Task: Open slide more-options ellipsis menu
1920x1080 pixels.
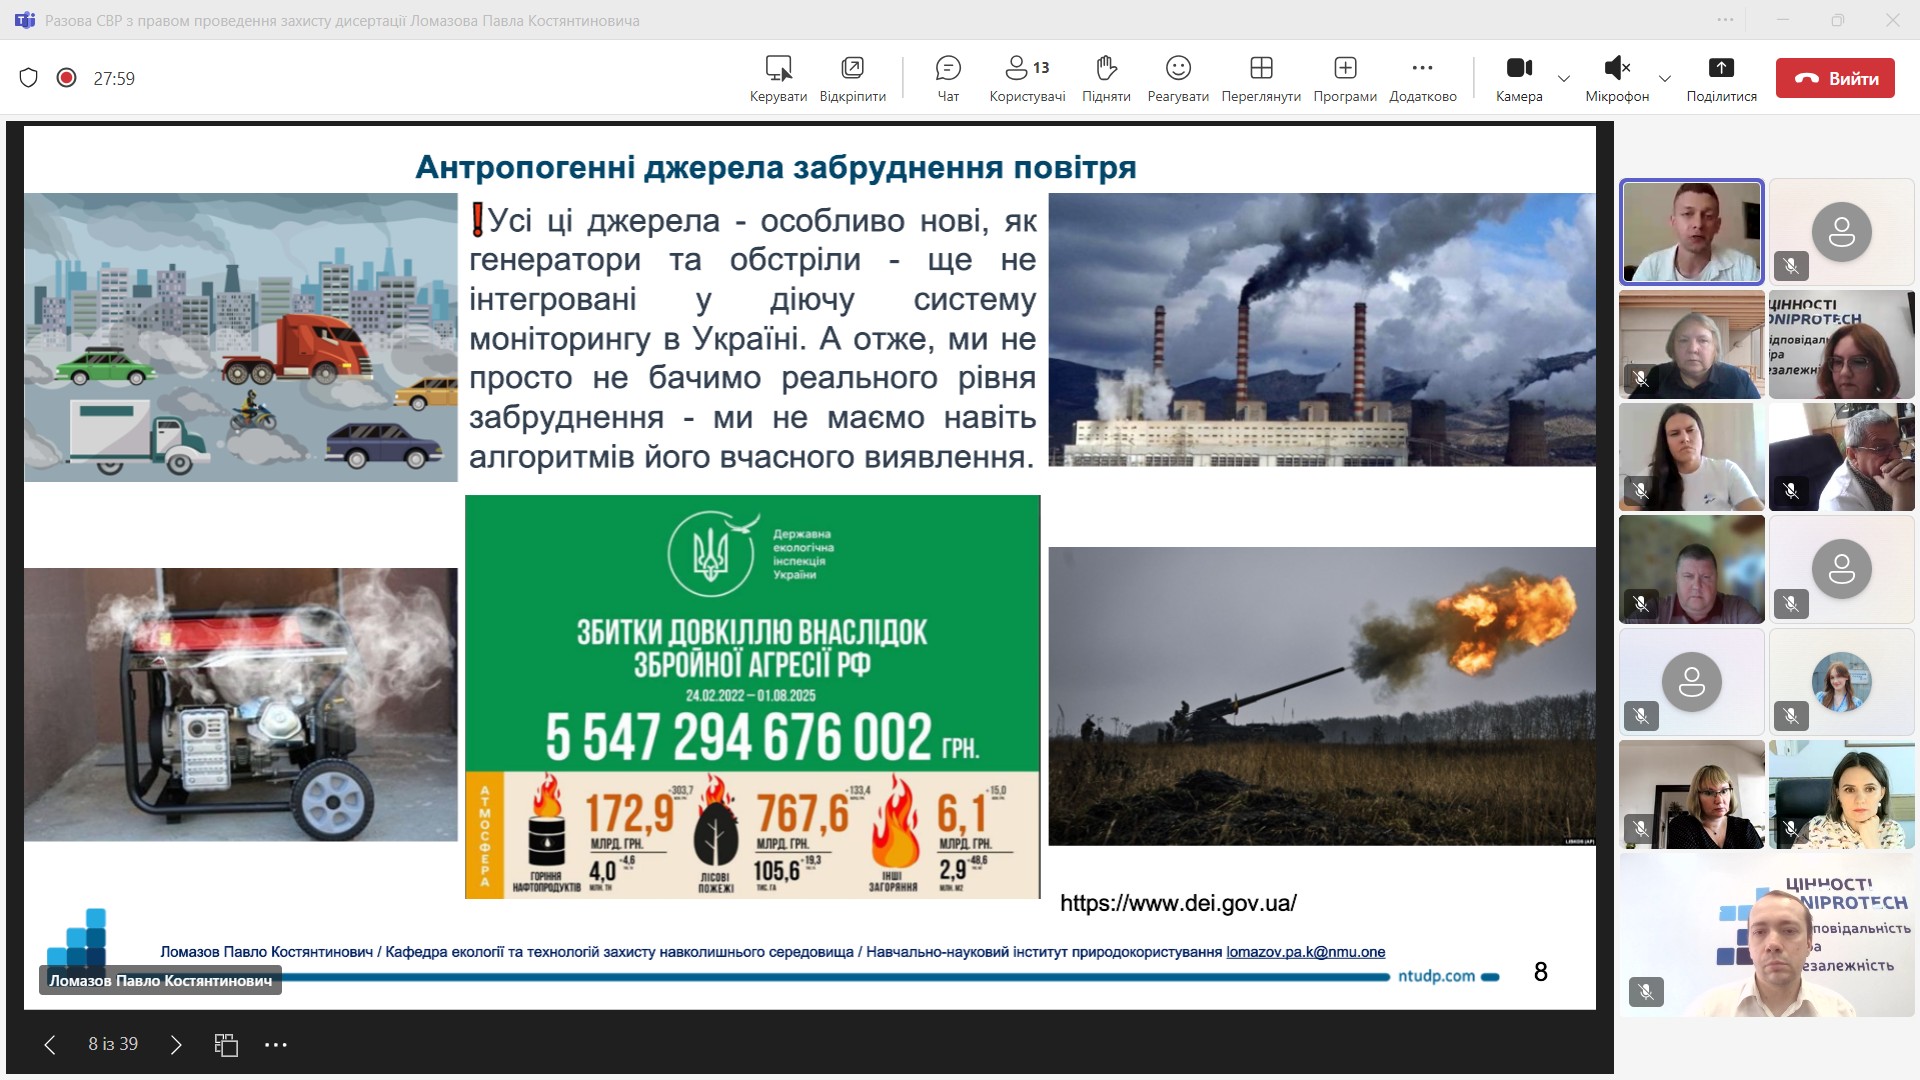Action: coord(276,1045)
